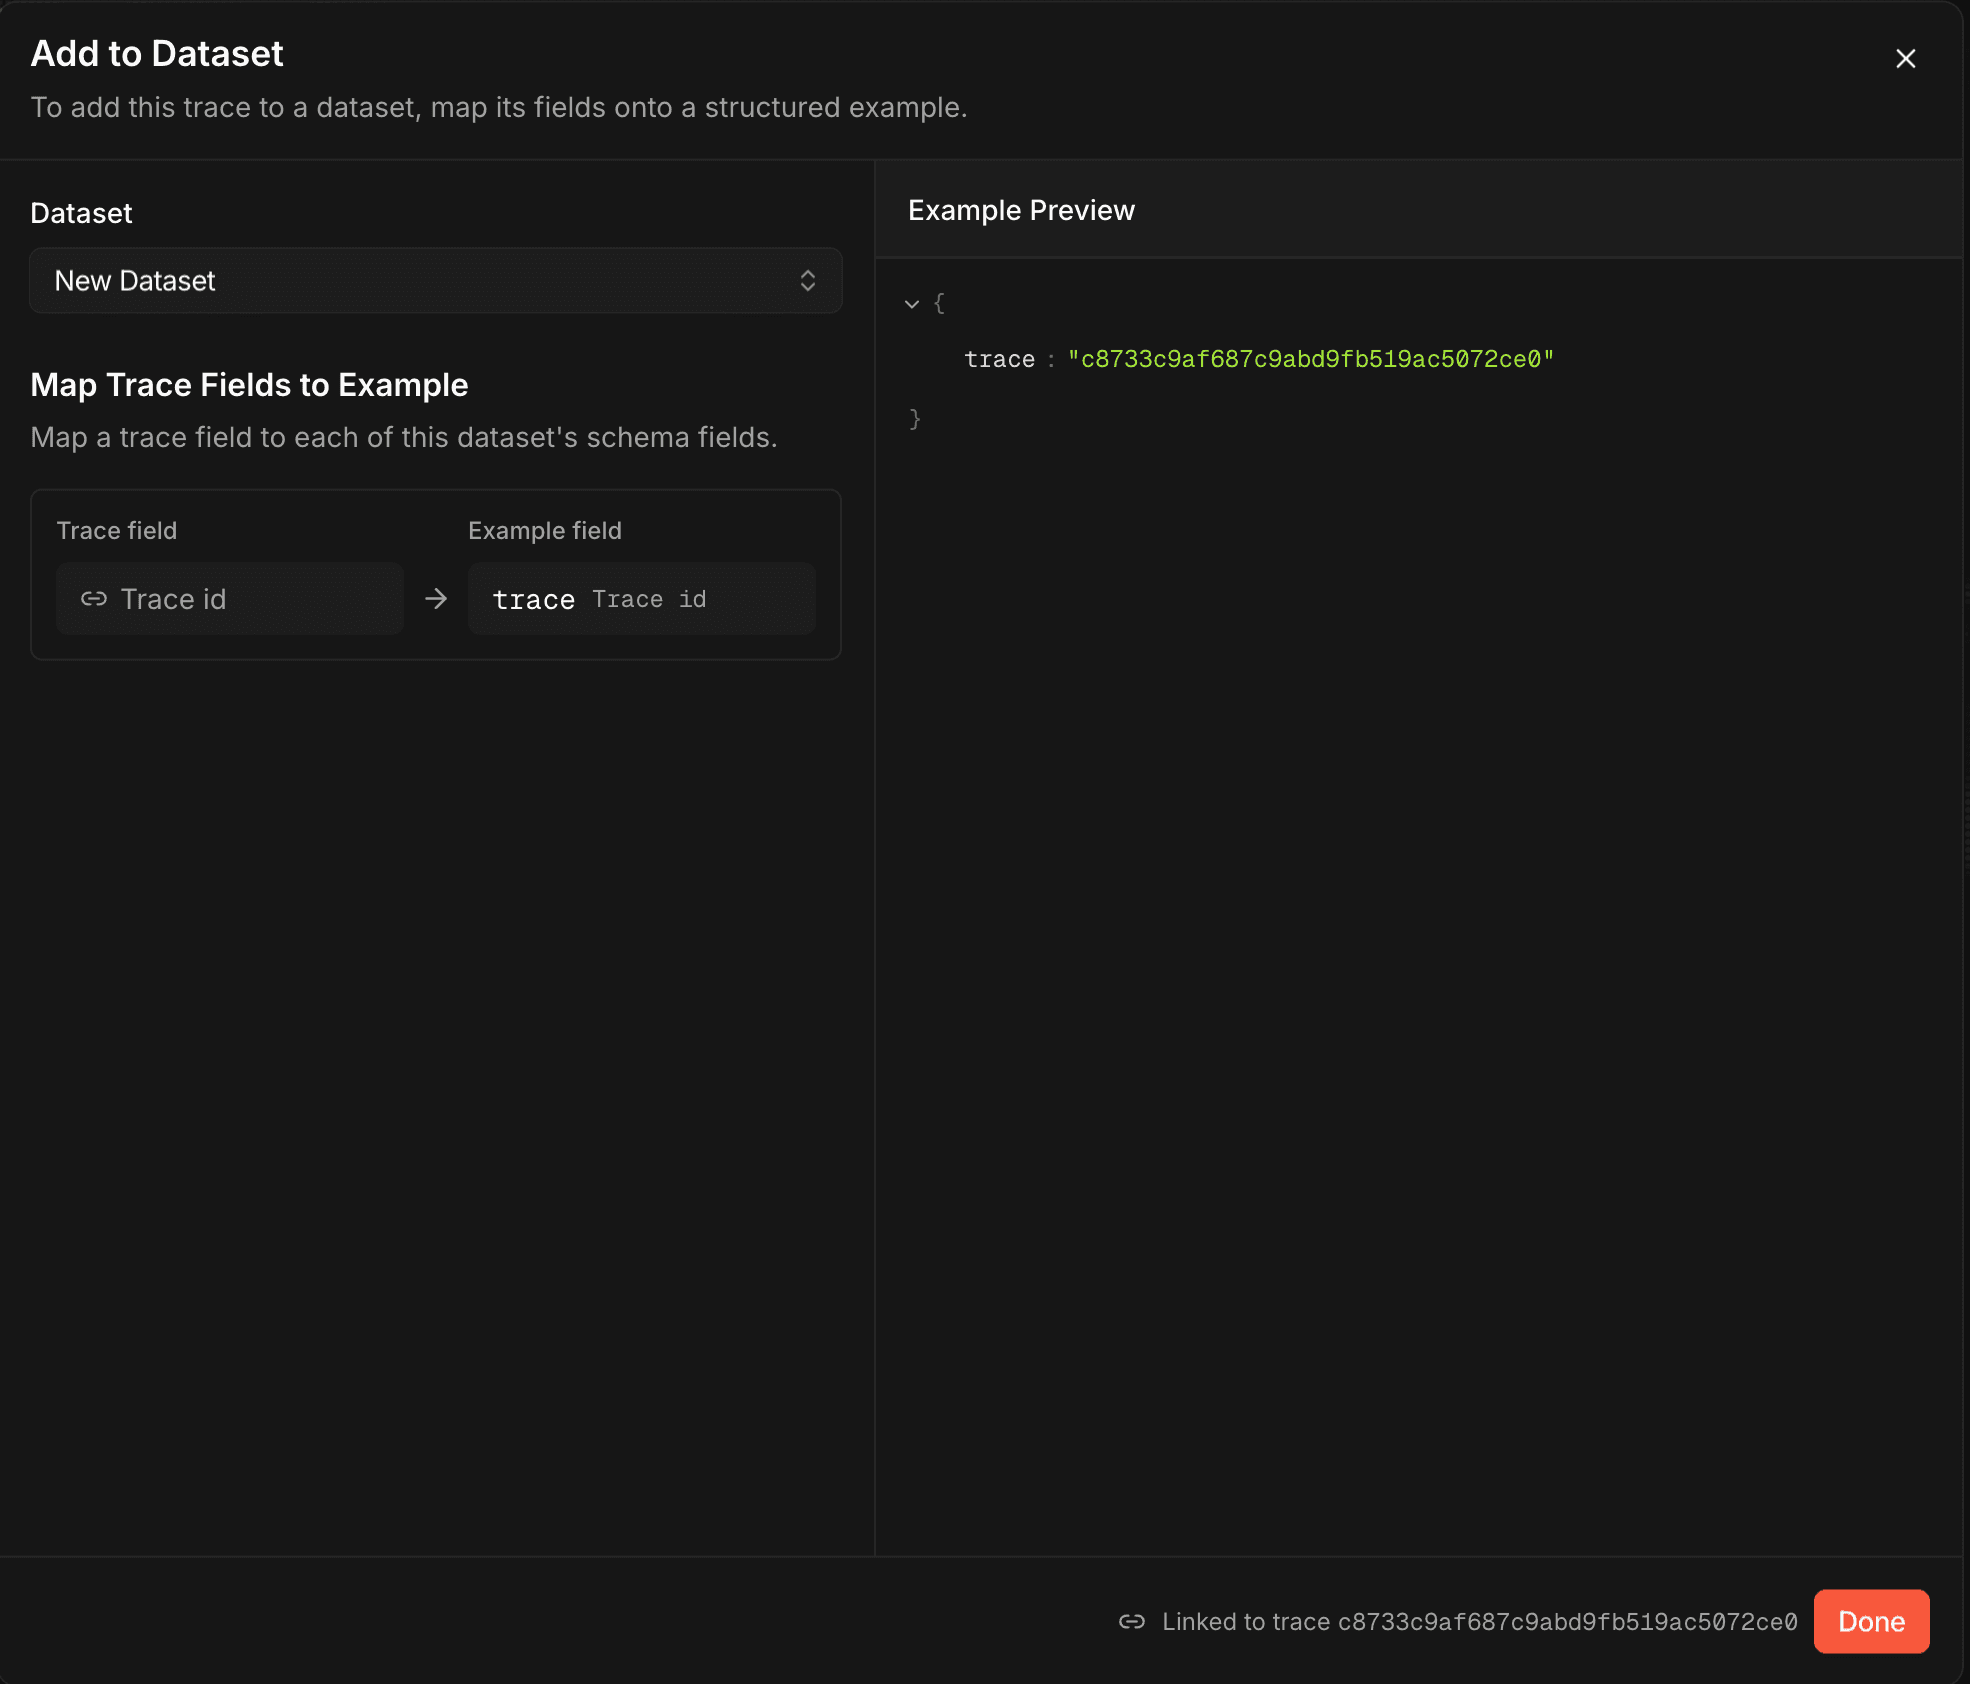Click the Example field column label
Screen dimensions: 1970x1684
pyautogui.click(x=545, y=531)
